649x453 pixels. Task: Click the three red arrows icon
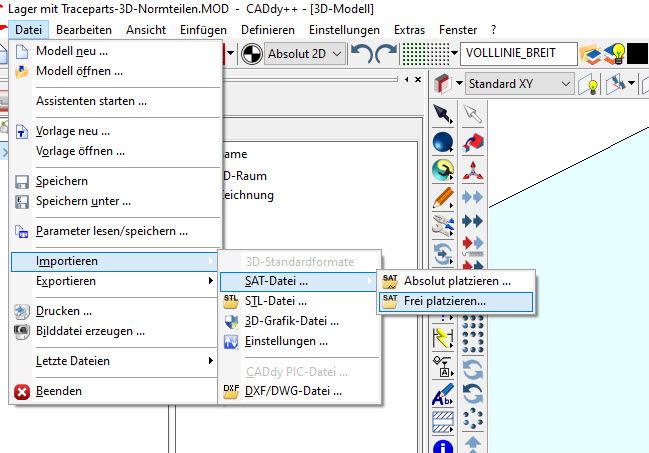[x=473, y=170]
